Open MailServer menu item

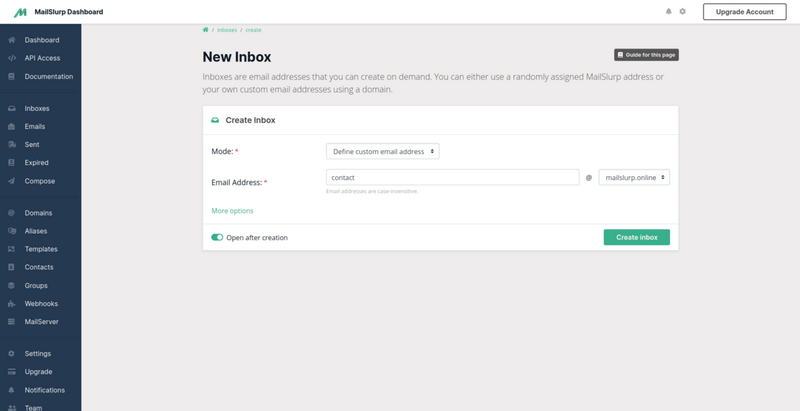pyautogui.click(x=41, y=322)
